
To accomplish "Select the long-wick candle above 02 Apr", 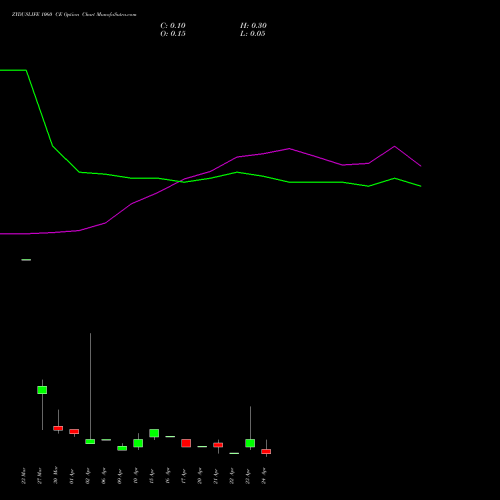I will (x=90, y=441).
